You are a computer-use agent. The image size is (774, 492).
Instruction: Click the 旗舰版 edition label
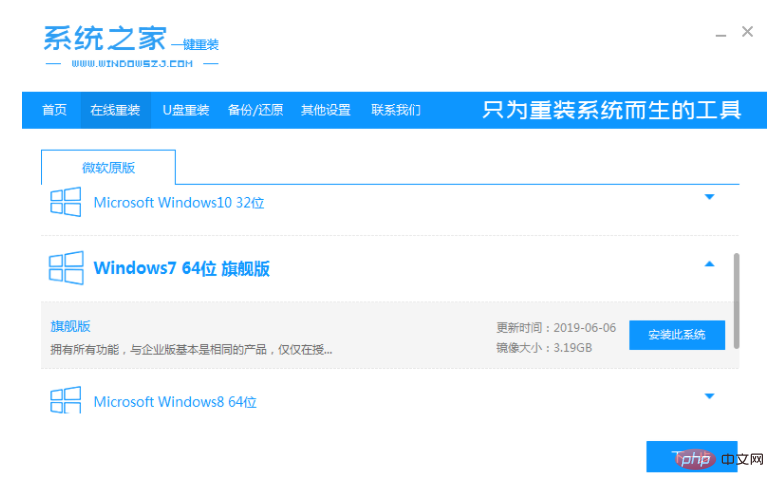[x=70, y=326]
